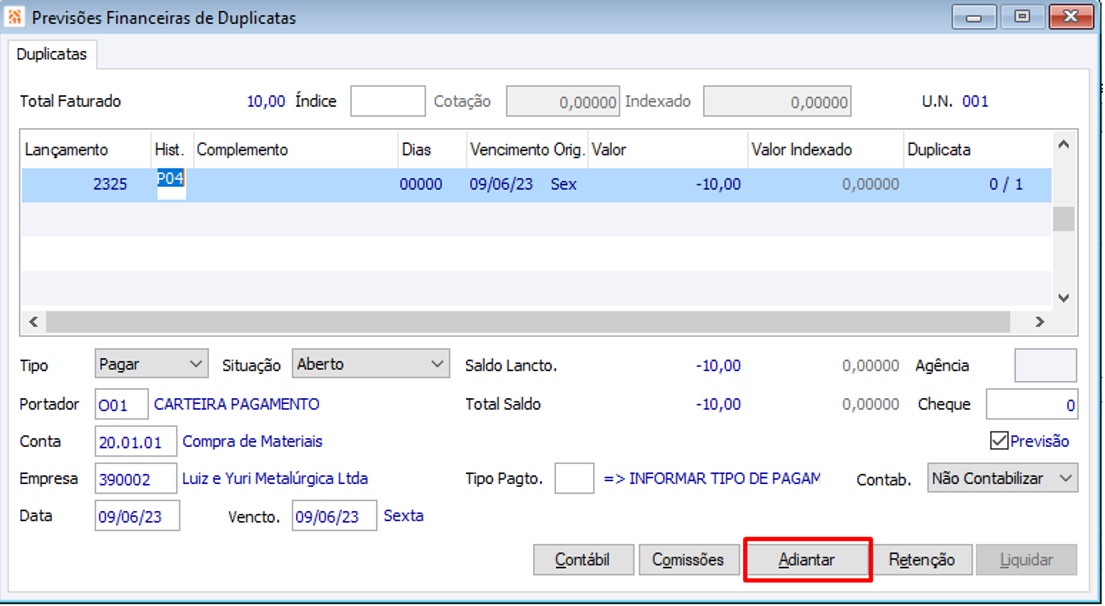Click the Empresa field containing 390002
Screen dimensions: 1105x606
point(135,479)
